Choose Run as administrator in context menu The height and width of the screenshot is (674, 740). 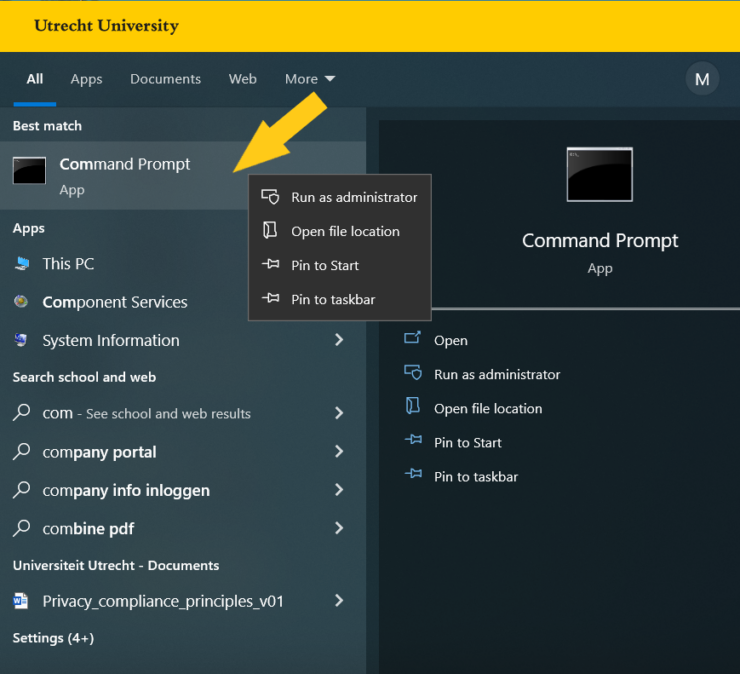(340, 197)
